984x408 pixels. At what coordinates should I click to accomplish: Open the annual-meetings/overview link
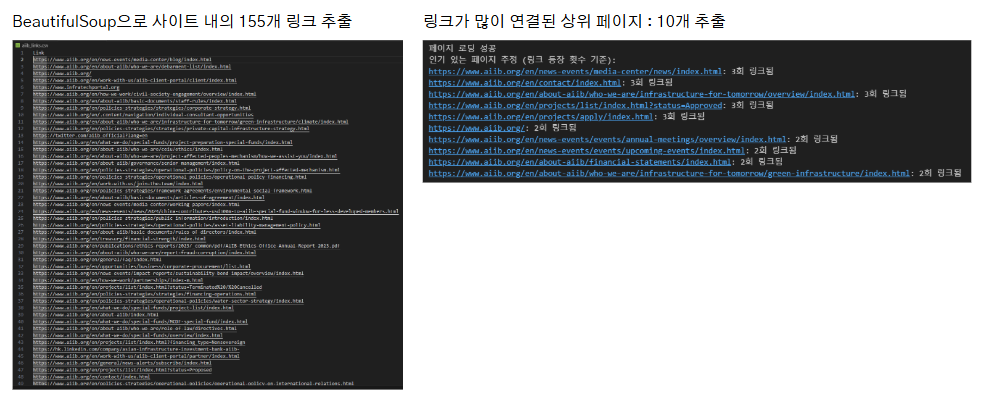pos(607,139)
